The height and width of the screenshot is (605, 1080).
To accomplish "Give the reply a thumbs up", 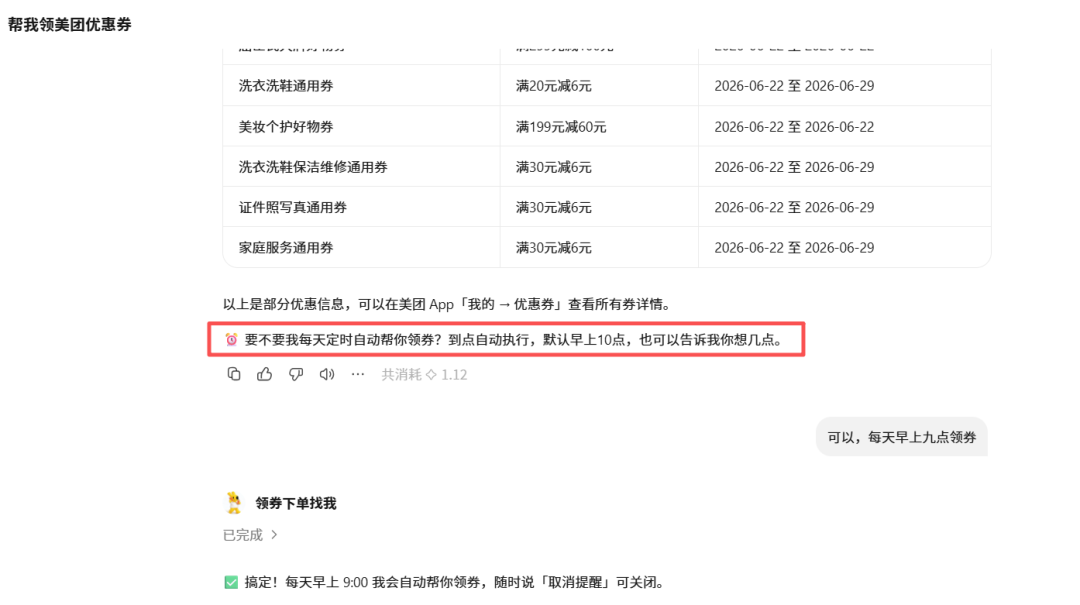I will pyautogui.click(x=264, y=374).
